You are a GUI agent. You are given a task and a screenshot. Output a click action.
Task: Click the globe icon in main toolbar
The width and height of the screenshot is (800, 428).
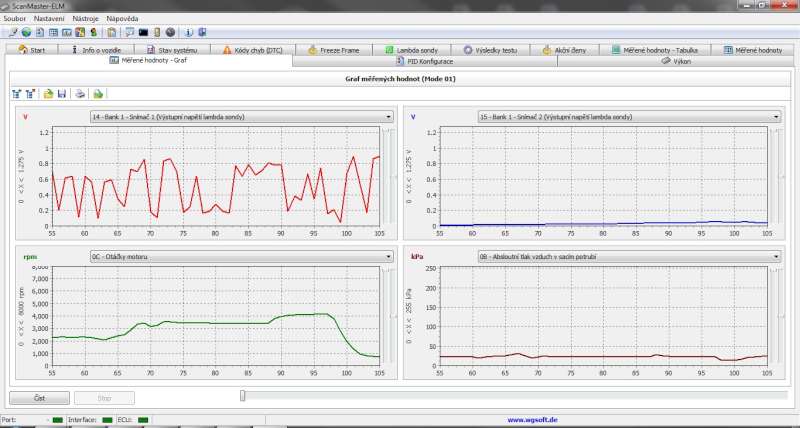coord(26,33)
